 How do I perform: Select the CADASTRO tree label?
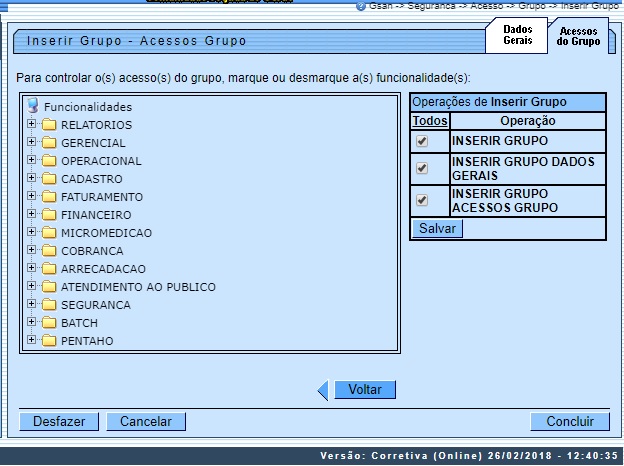[x=92, y=179]
